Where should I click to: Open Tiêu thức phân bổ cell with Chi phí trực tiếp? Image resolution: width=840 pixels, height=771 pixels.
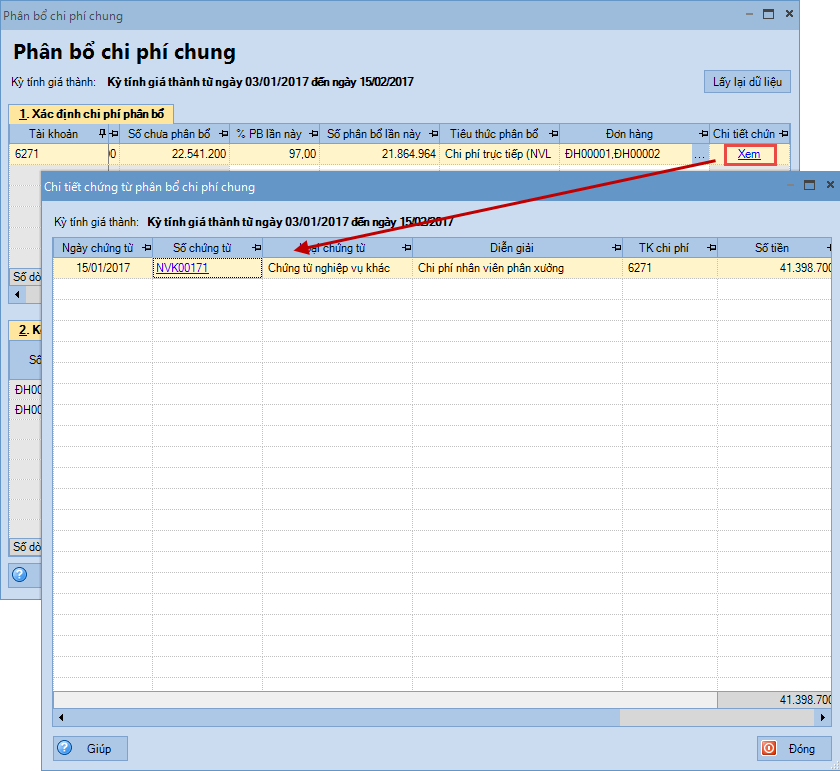[498, 154]
